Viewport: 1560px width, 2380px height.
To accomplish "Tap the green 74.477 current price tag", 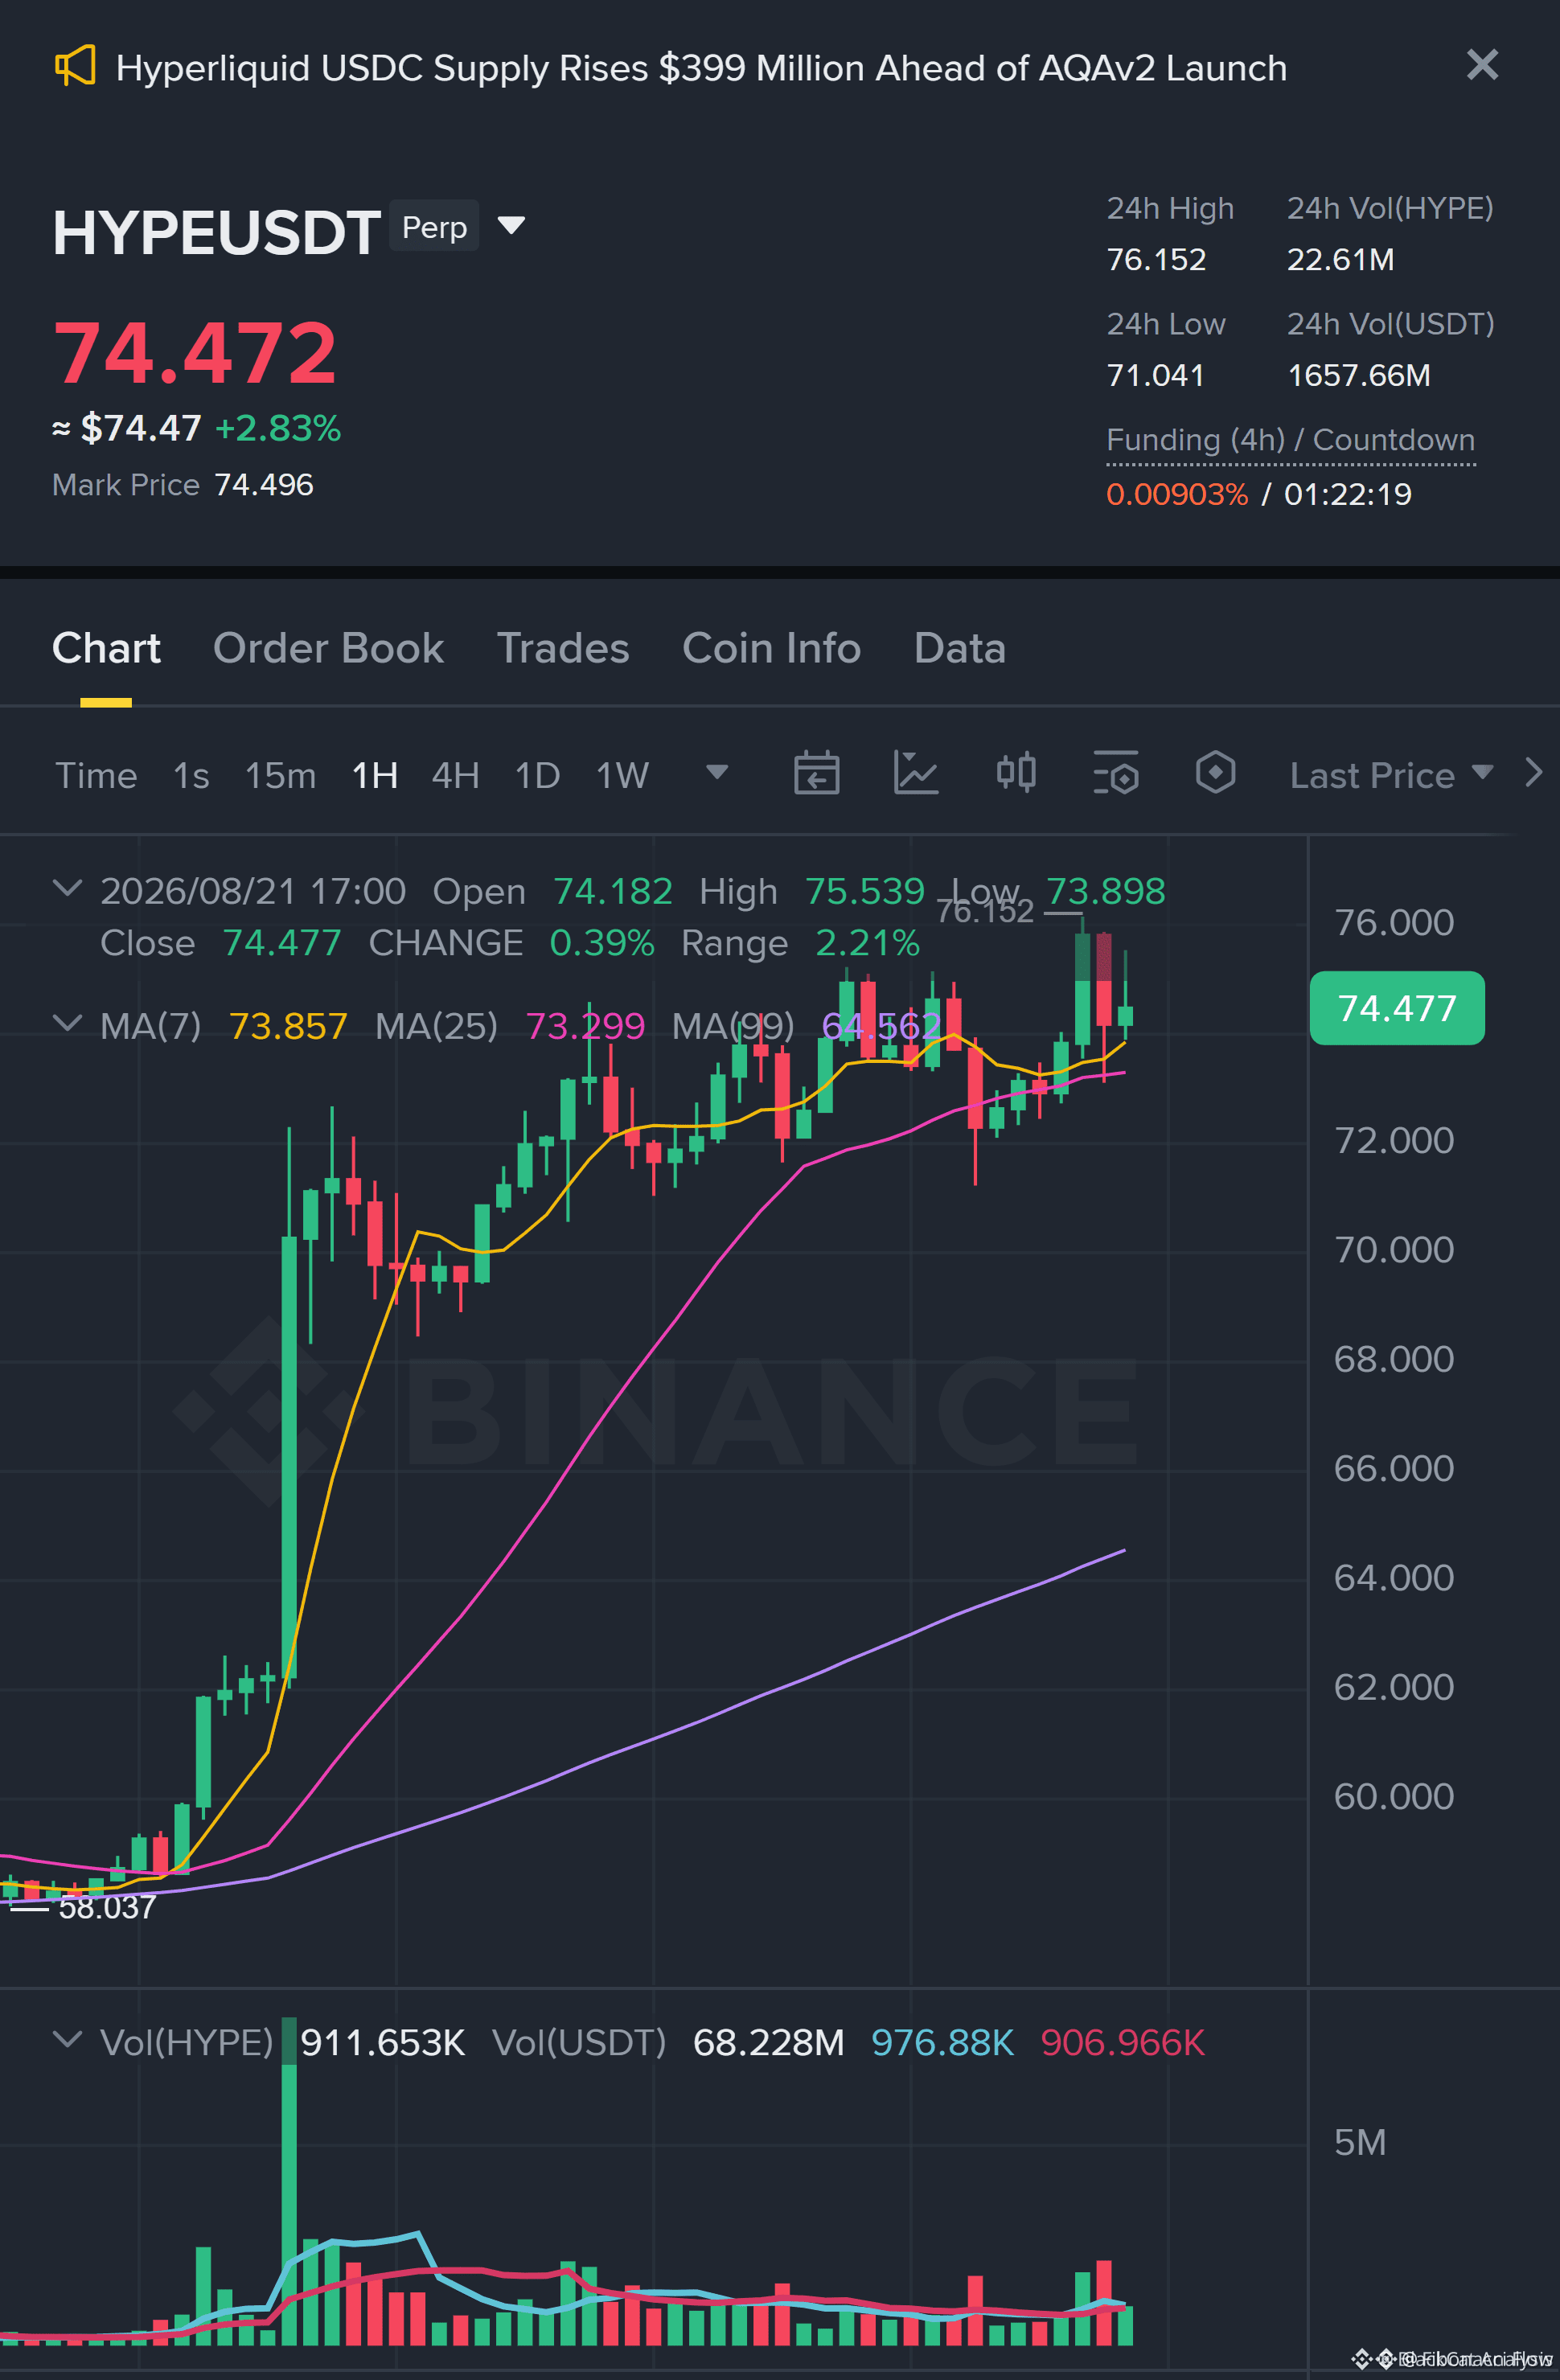I will point(1397,1008).
